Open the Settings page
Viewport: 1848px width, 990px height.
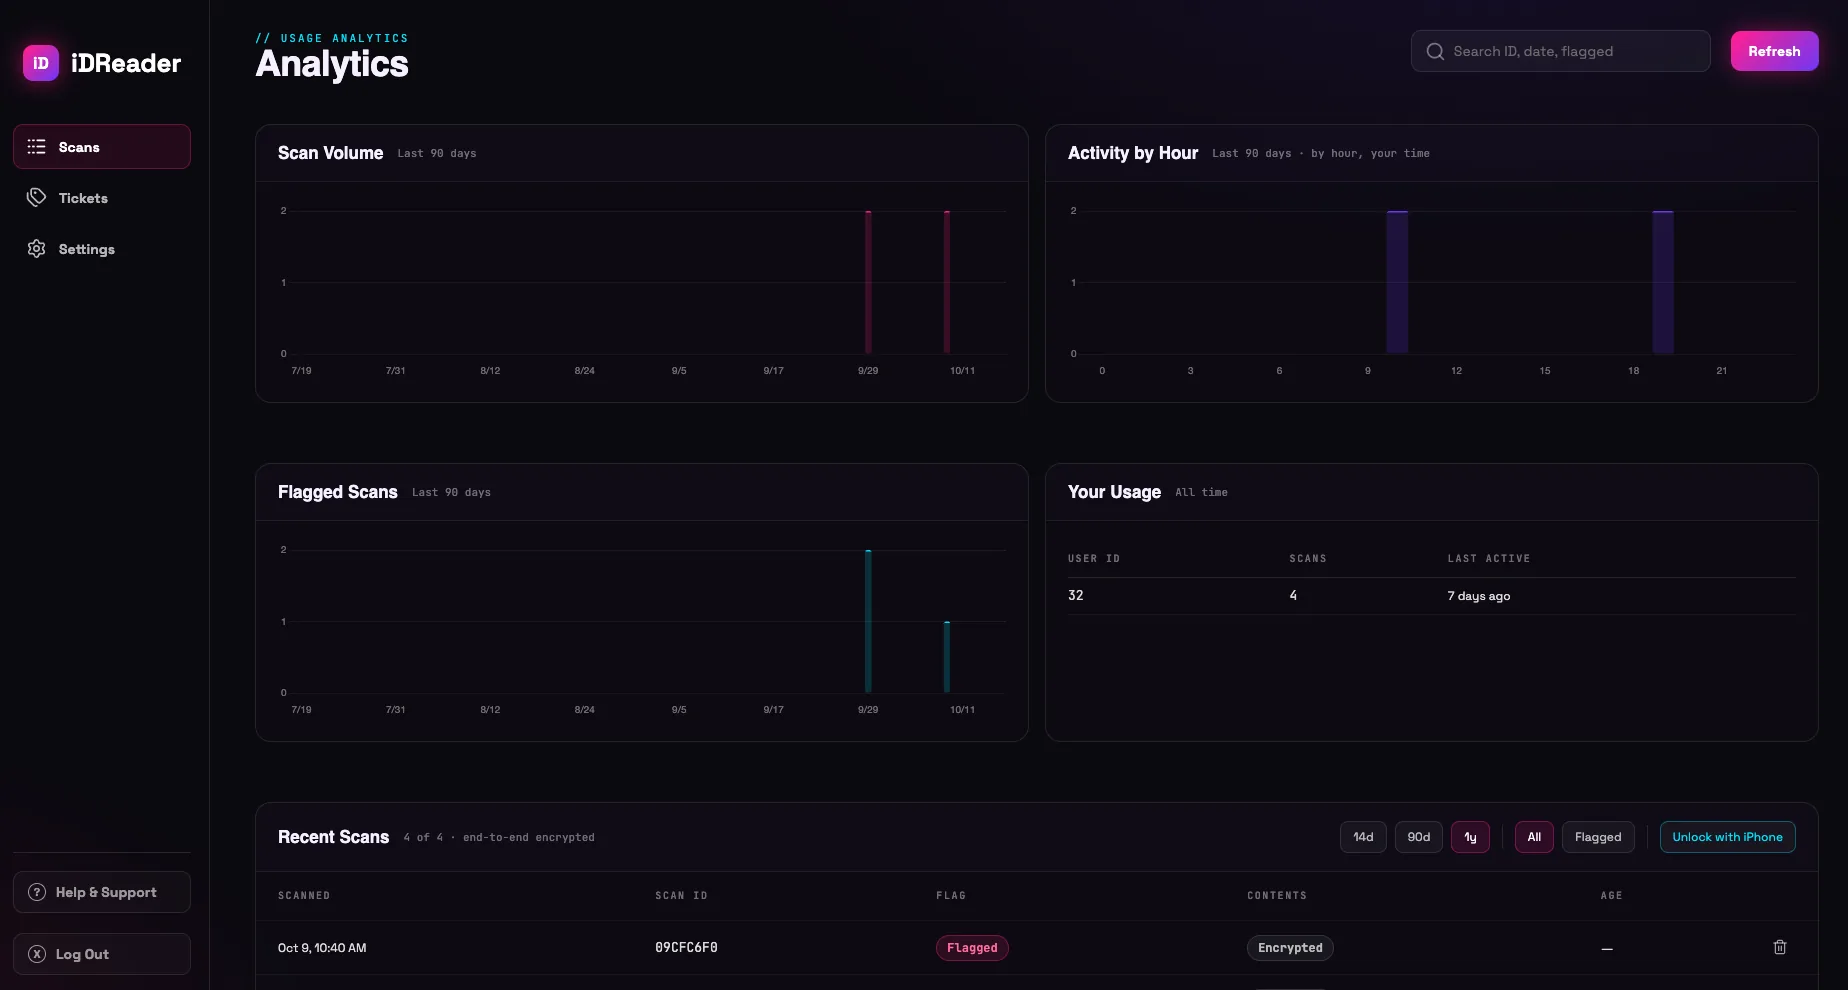pyautogui.click(x=102, y=249)
